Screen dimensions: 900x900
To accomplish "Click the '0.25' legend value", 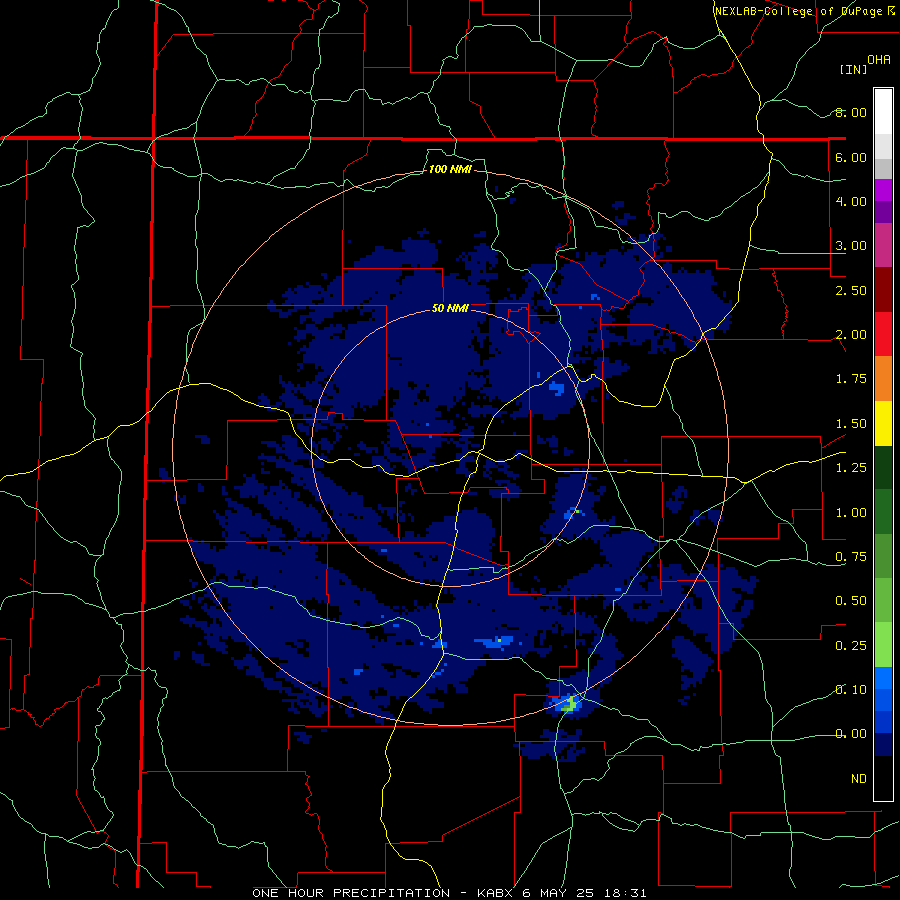I will (x=851, y=646).
